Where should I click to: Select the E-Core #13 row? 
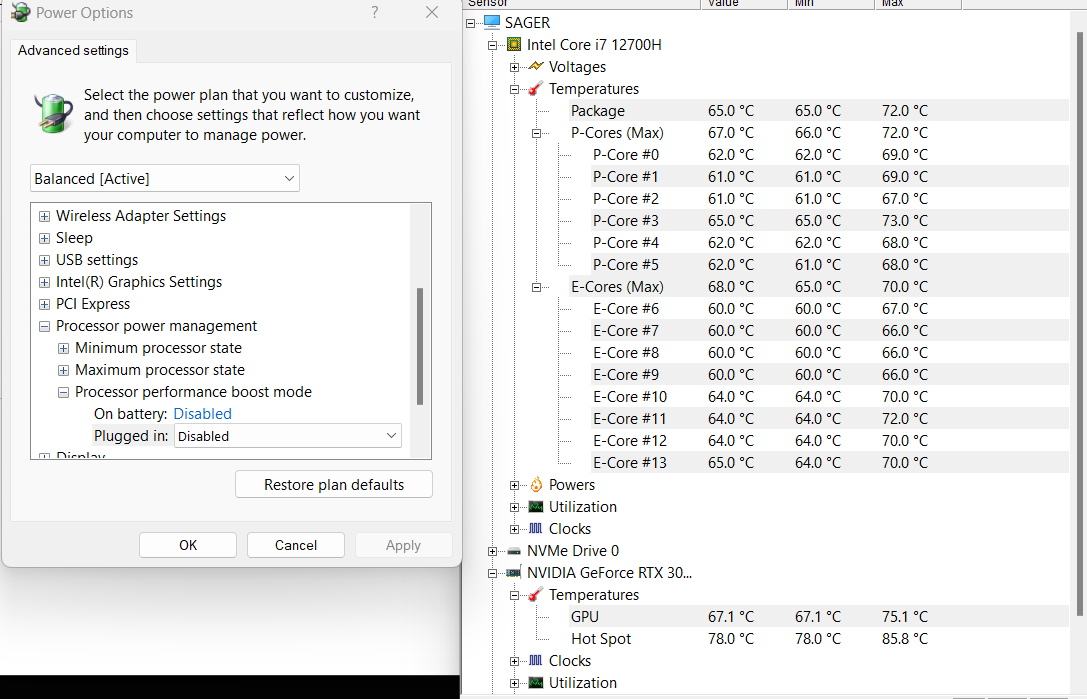(x=830, y=463)
